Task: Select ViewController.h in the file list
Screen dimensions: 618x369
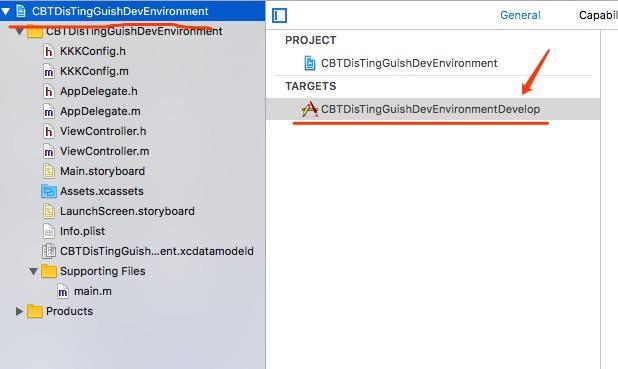Action: coord(103,131)
